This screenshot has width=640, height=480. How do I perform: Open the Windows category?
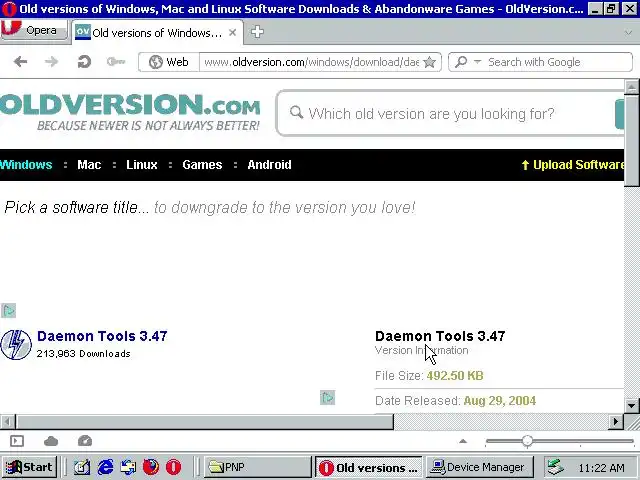click(x=26, y=165)
